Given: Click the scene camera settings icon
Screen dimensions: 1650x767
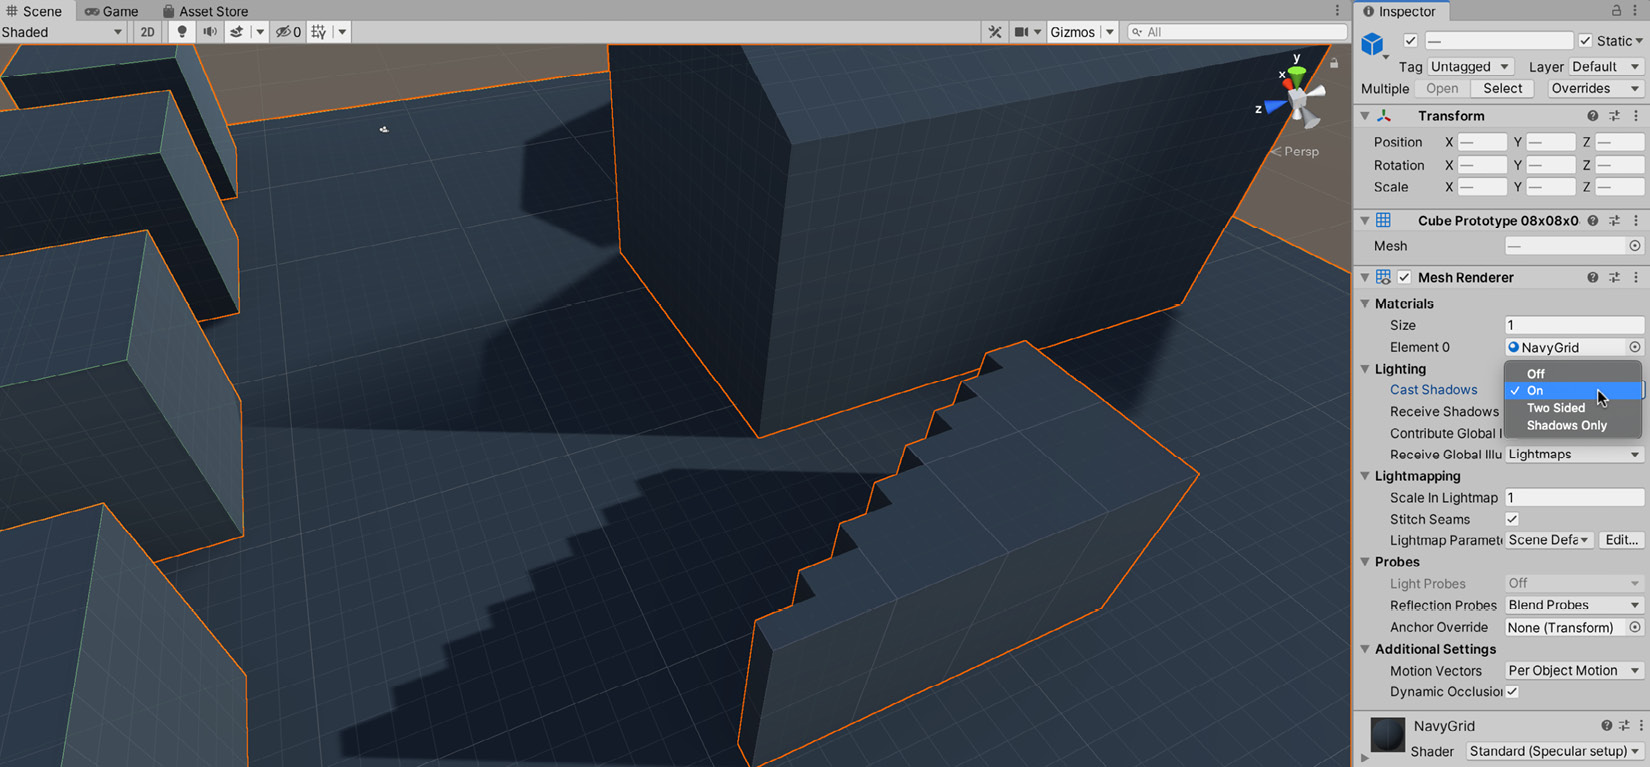Looking at the screenshot, I should [1021, 32].
